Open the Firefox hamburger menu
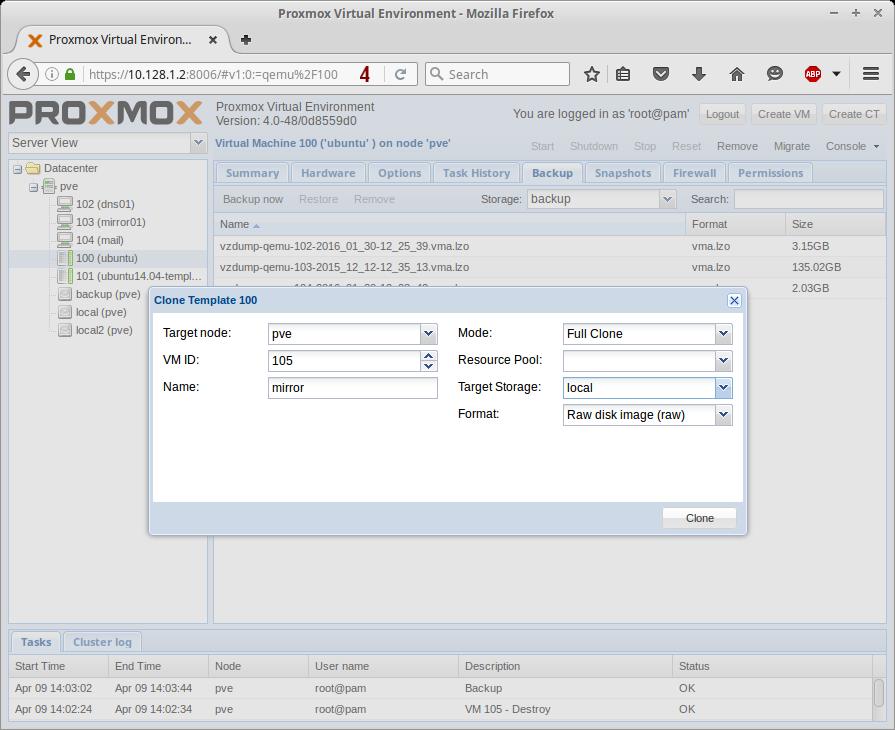Screen dimensions: 895x730 pyautogui.click(x=871, y=74)
